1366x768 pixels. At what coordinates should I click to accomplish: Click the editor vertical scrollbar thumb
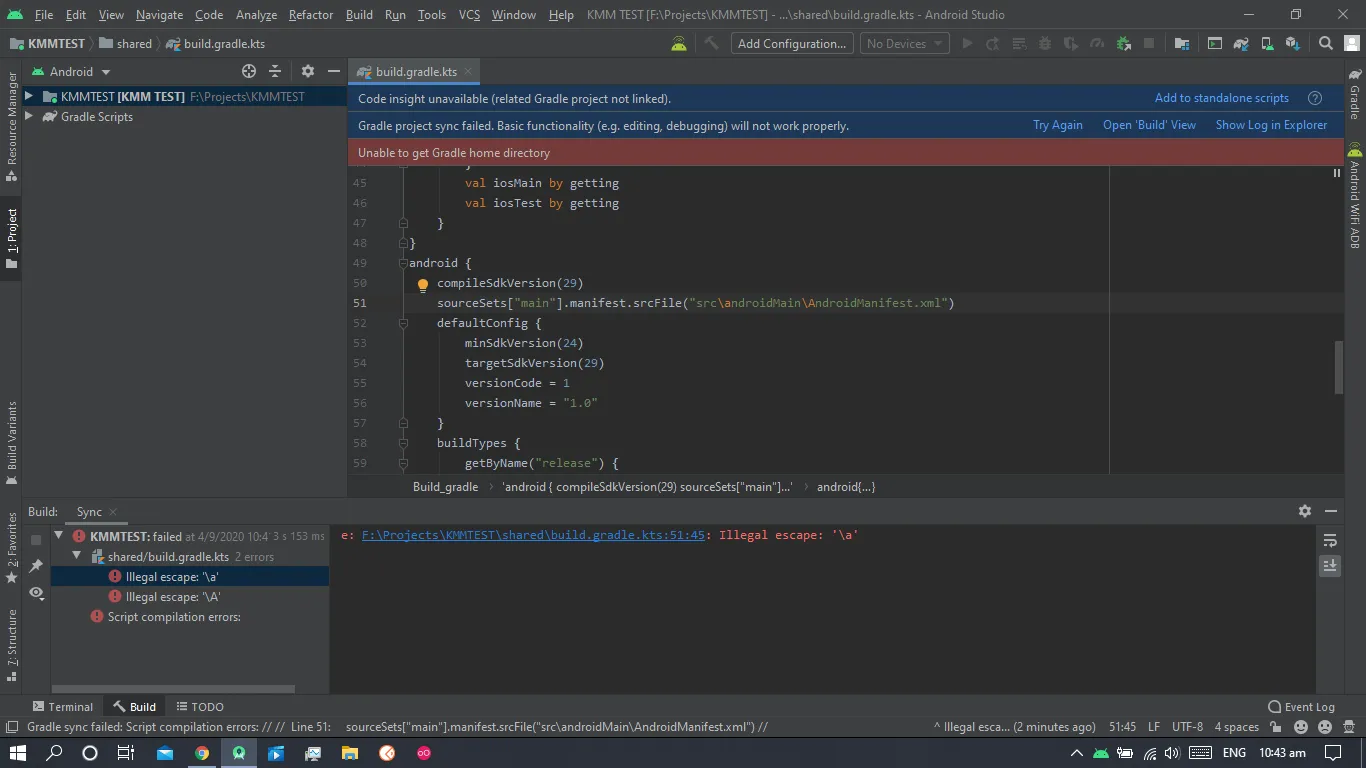(1338, 367)
